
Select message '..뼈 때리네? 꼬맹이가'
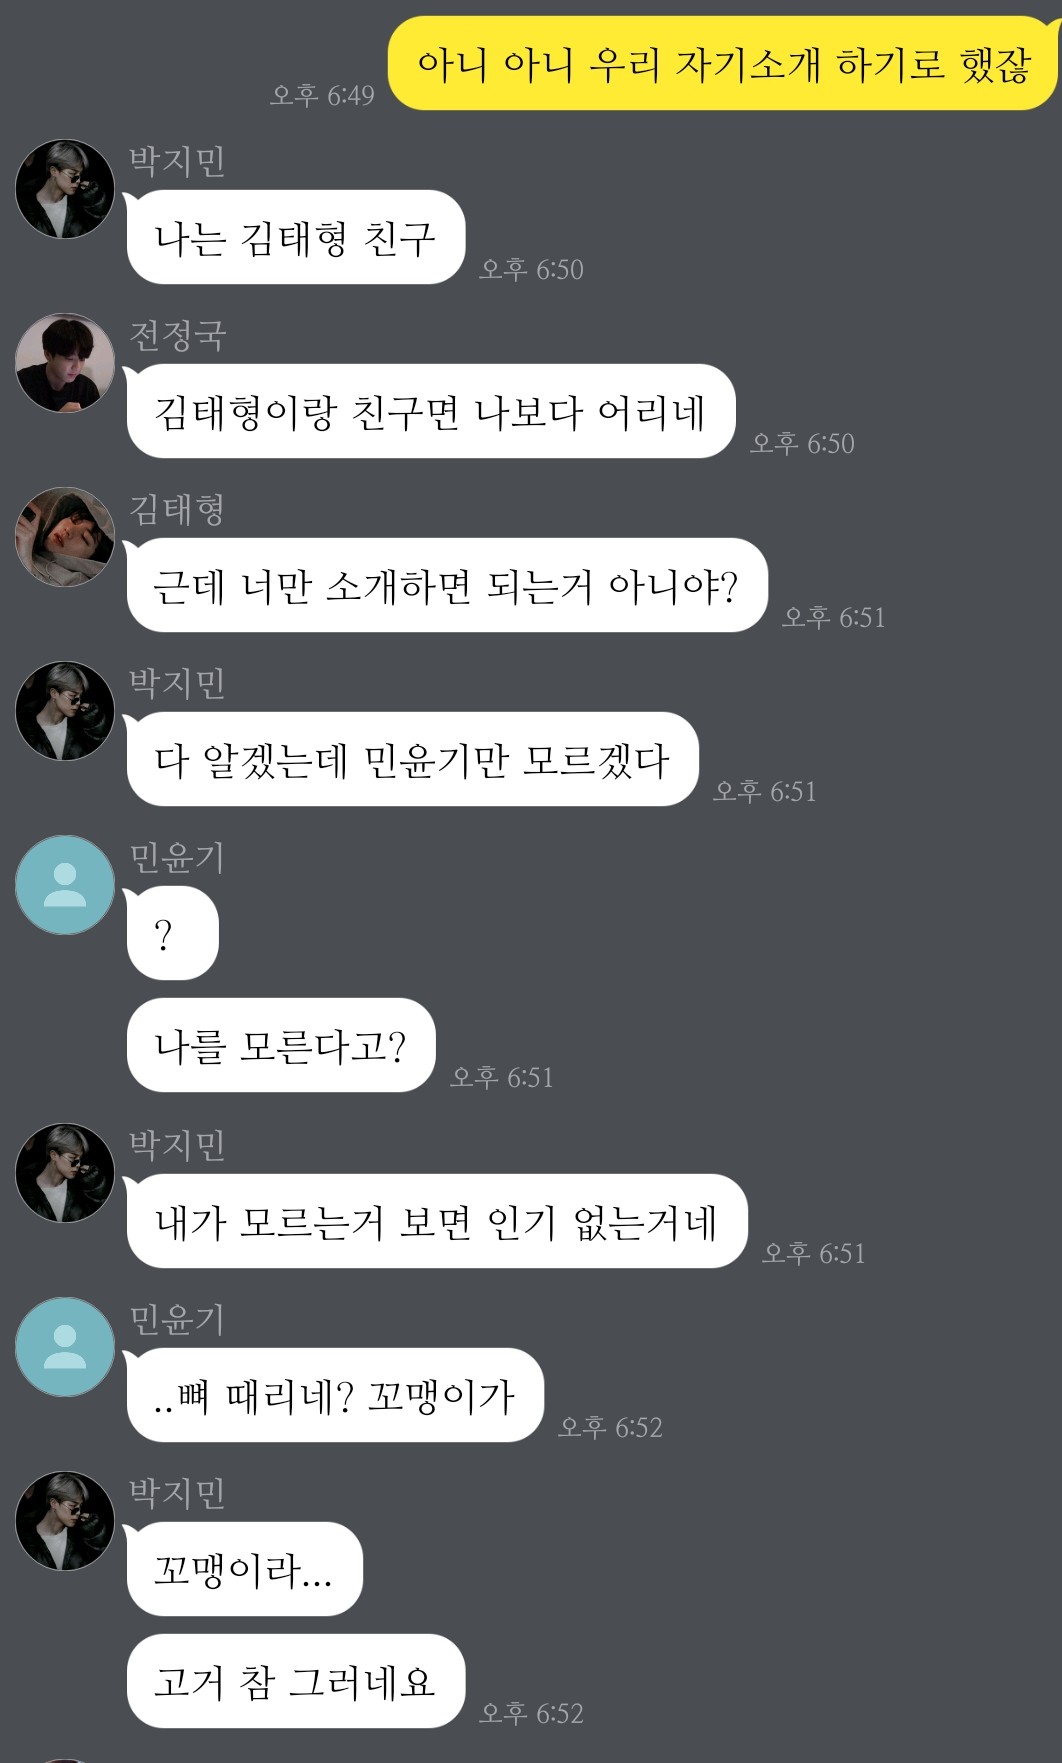335,1395
